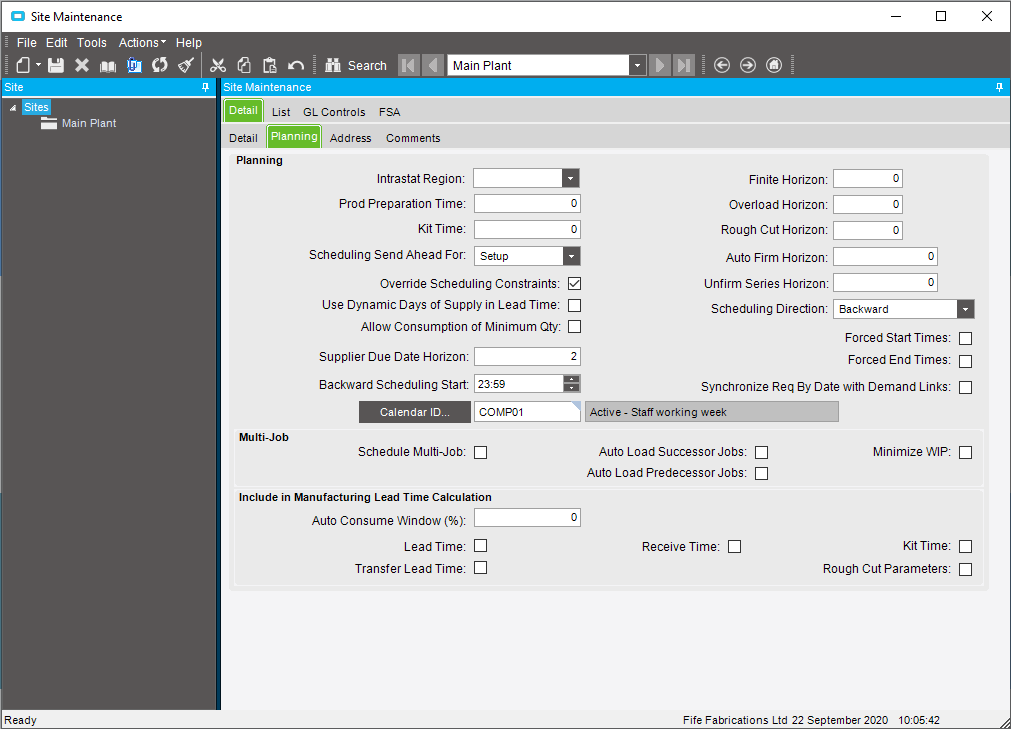Screen dimensions: 1011x729
Task: Open the Scheduling Send Ahead For dropdown
Action: [x=571, y=256]
